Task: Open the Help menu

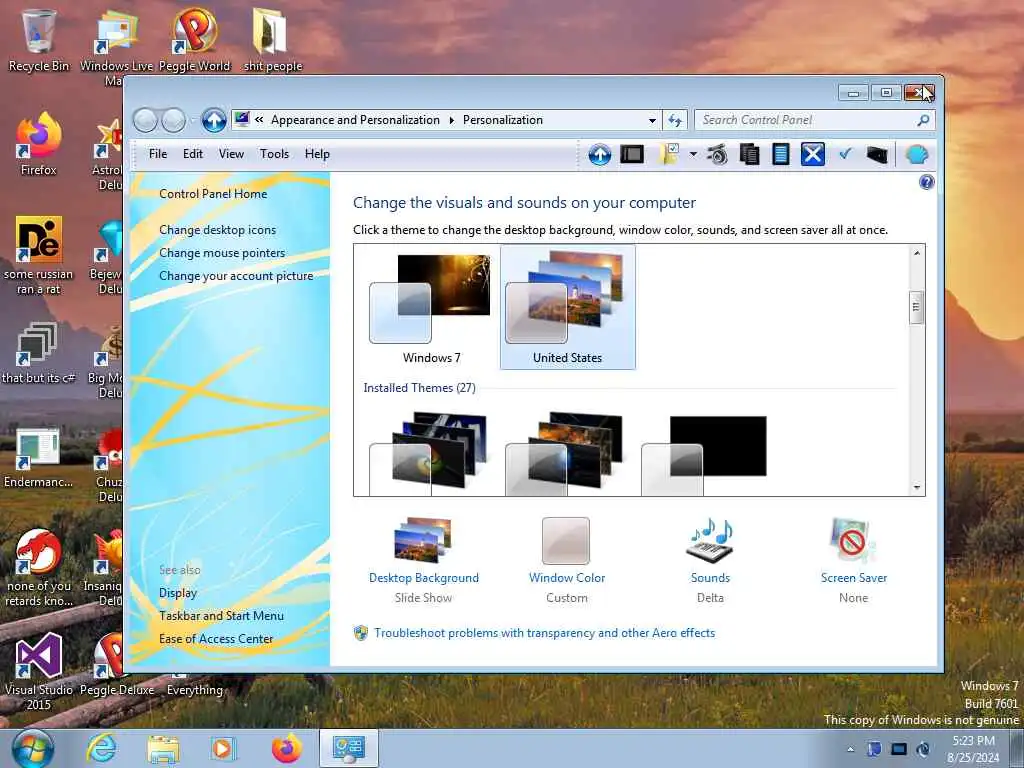Action: (x=317, y=154)
